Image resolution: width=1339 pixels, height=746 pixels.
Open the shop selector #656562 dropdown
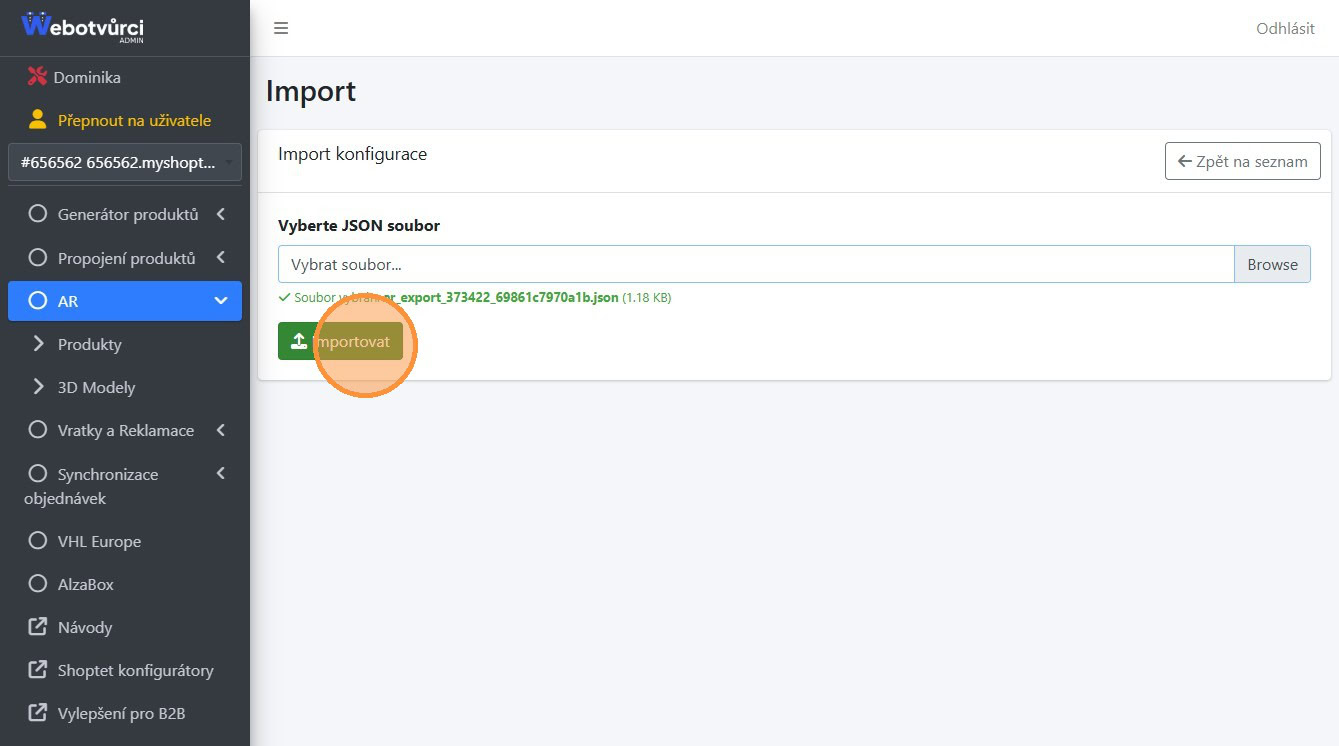[x=125, y=162]
